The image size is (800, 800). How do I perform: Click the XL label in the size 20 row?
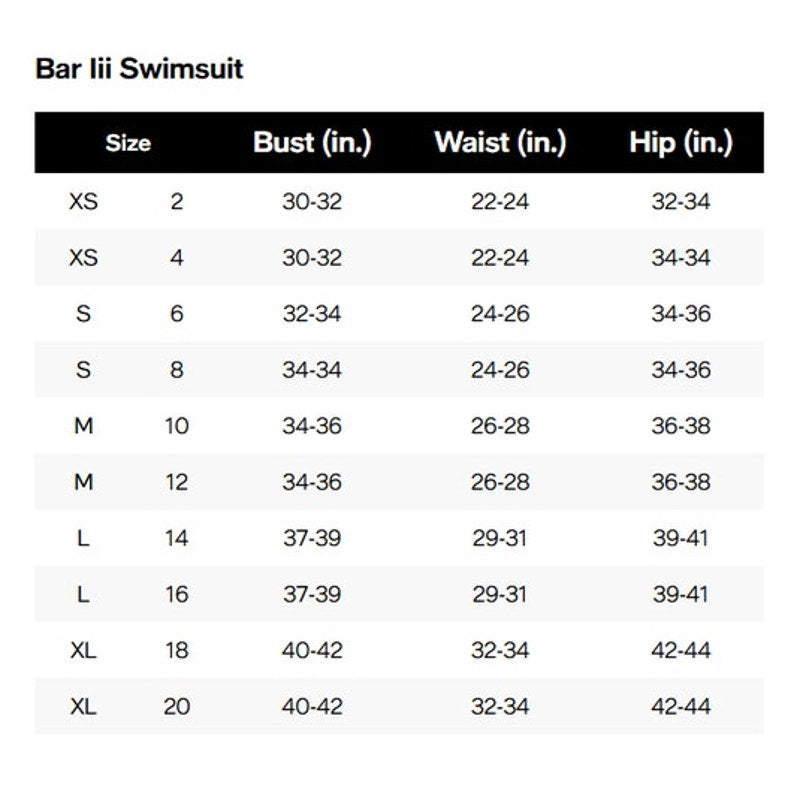click(84, 706)
